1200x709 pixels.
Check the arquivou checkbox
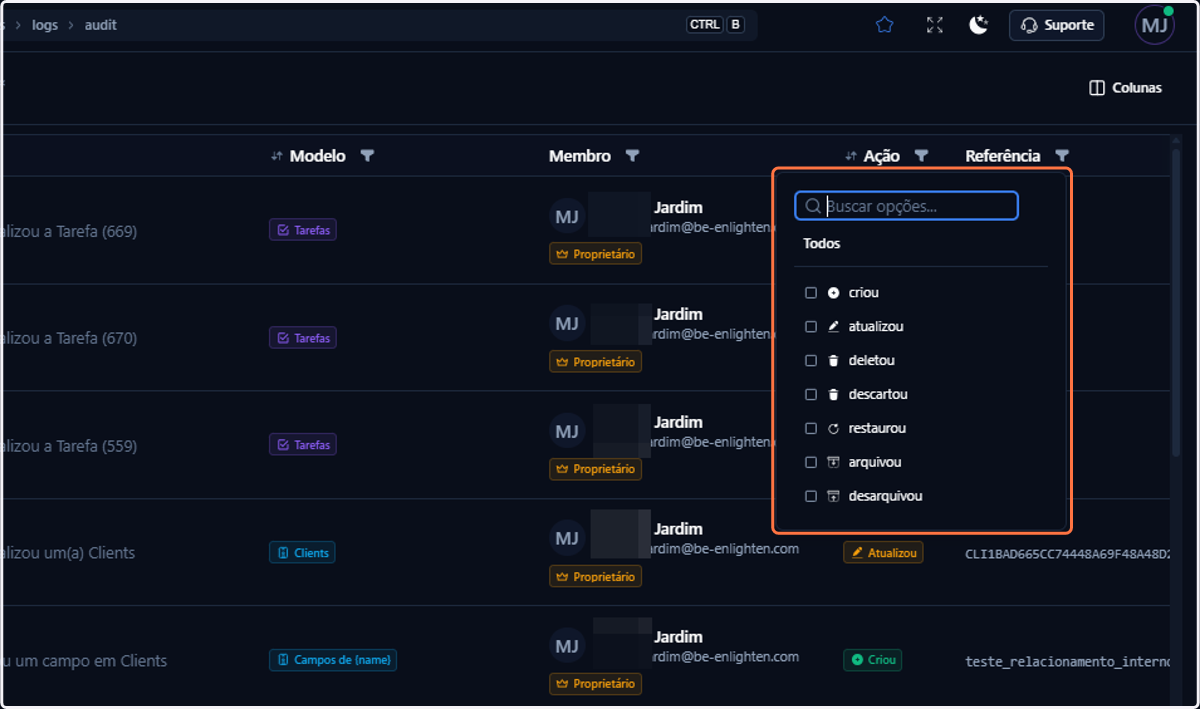811,463
